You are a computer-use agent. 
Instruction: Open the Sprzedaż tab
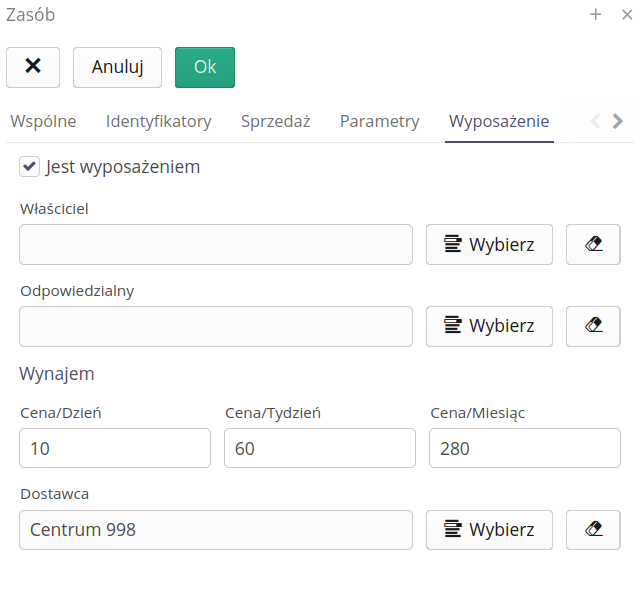click(x=275, y=122)
